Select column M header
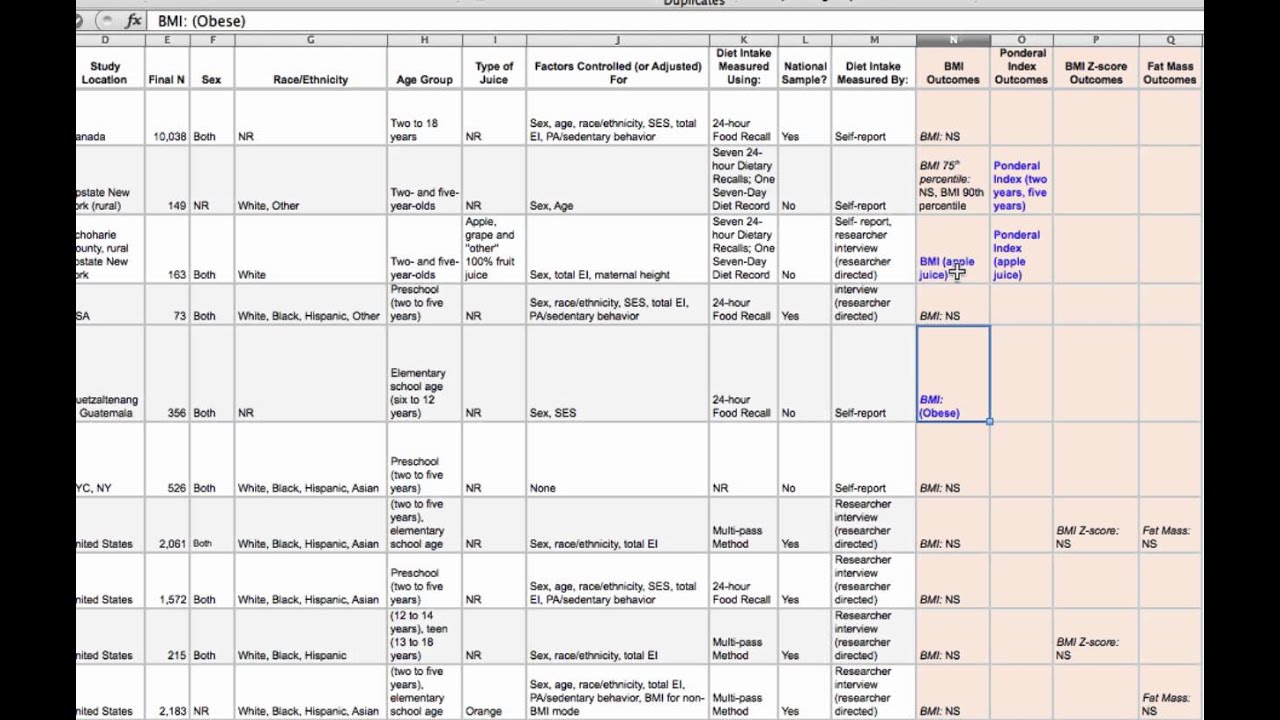This screenshot has height=720, width=1280. [x=873, y=40]
